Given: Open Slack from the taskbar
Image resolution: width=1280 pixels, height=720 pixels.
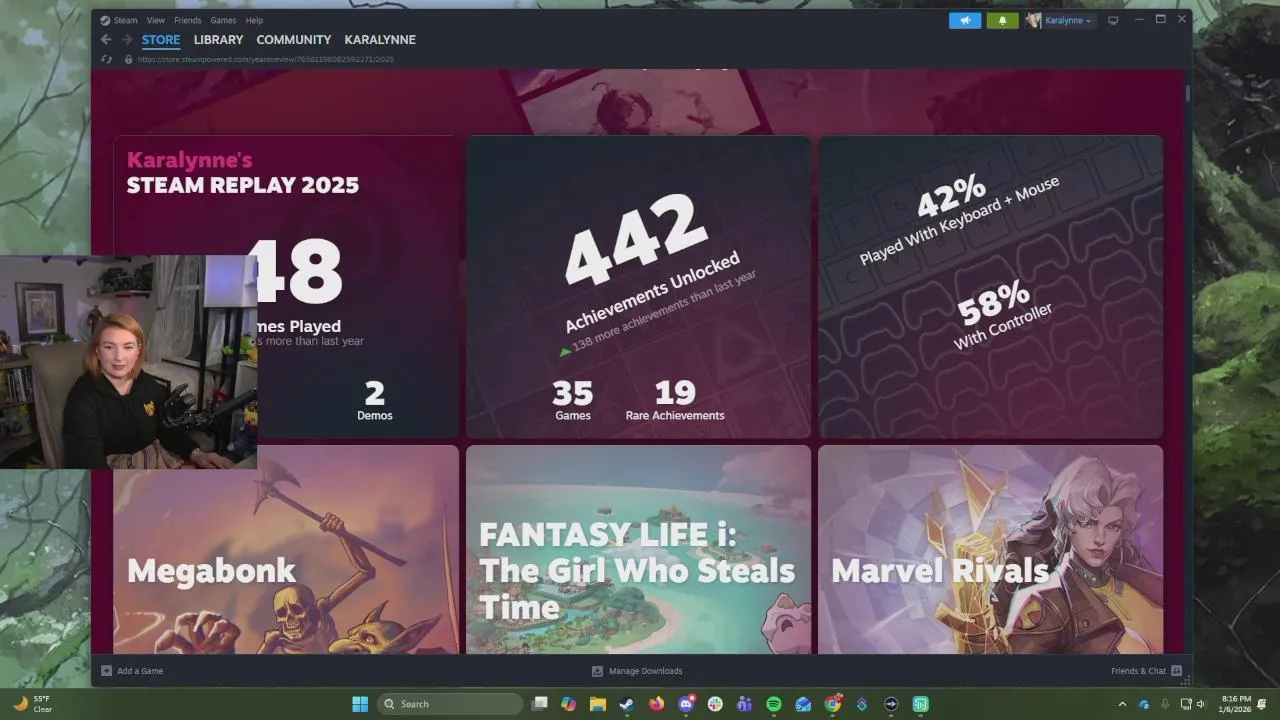Looking at the screenshot, I should [x=715, y=704].
